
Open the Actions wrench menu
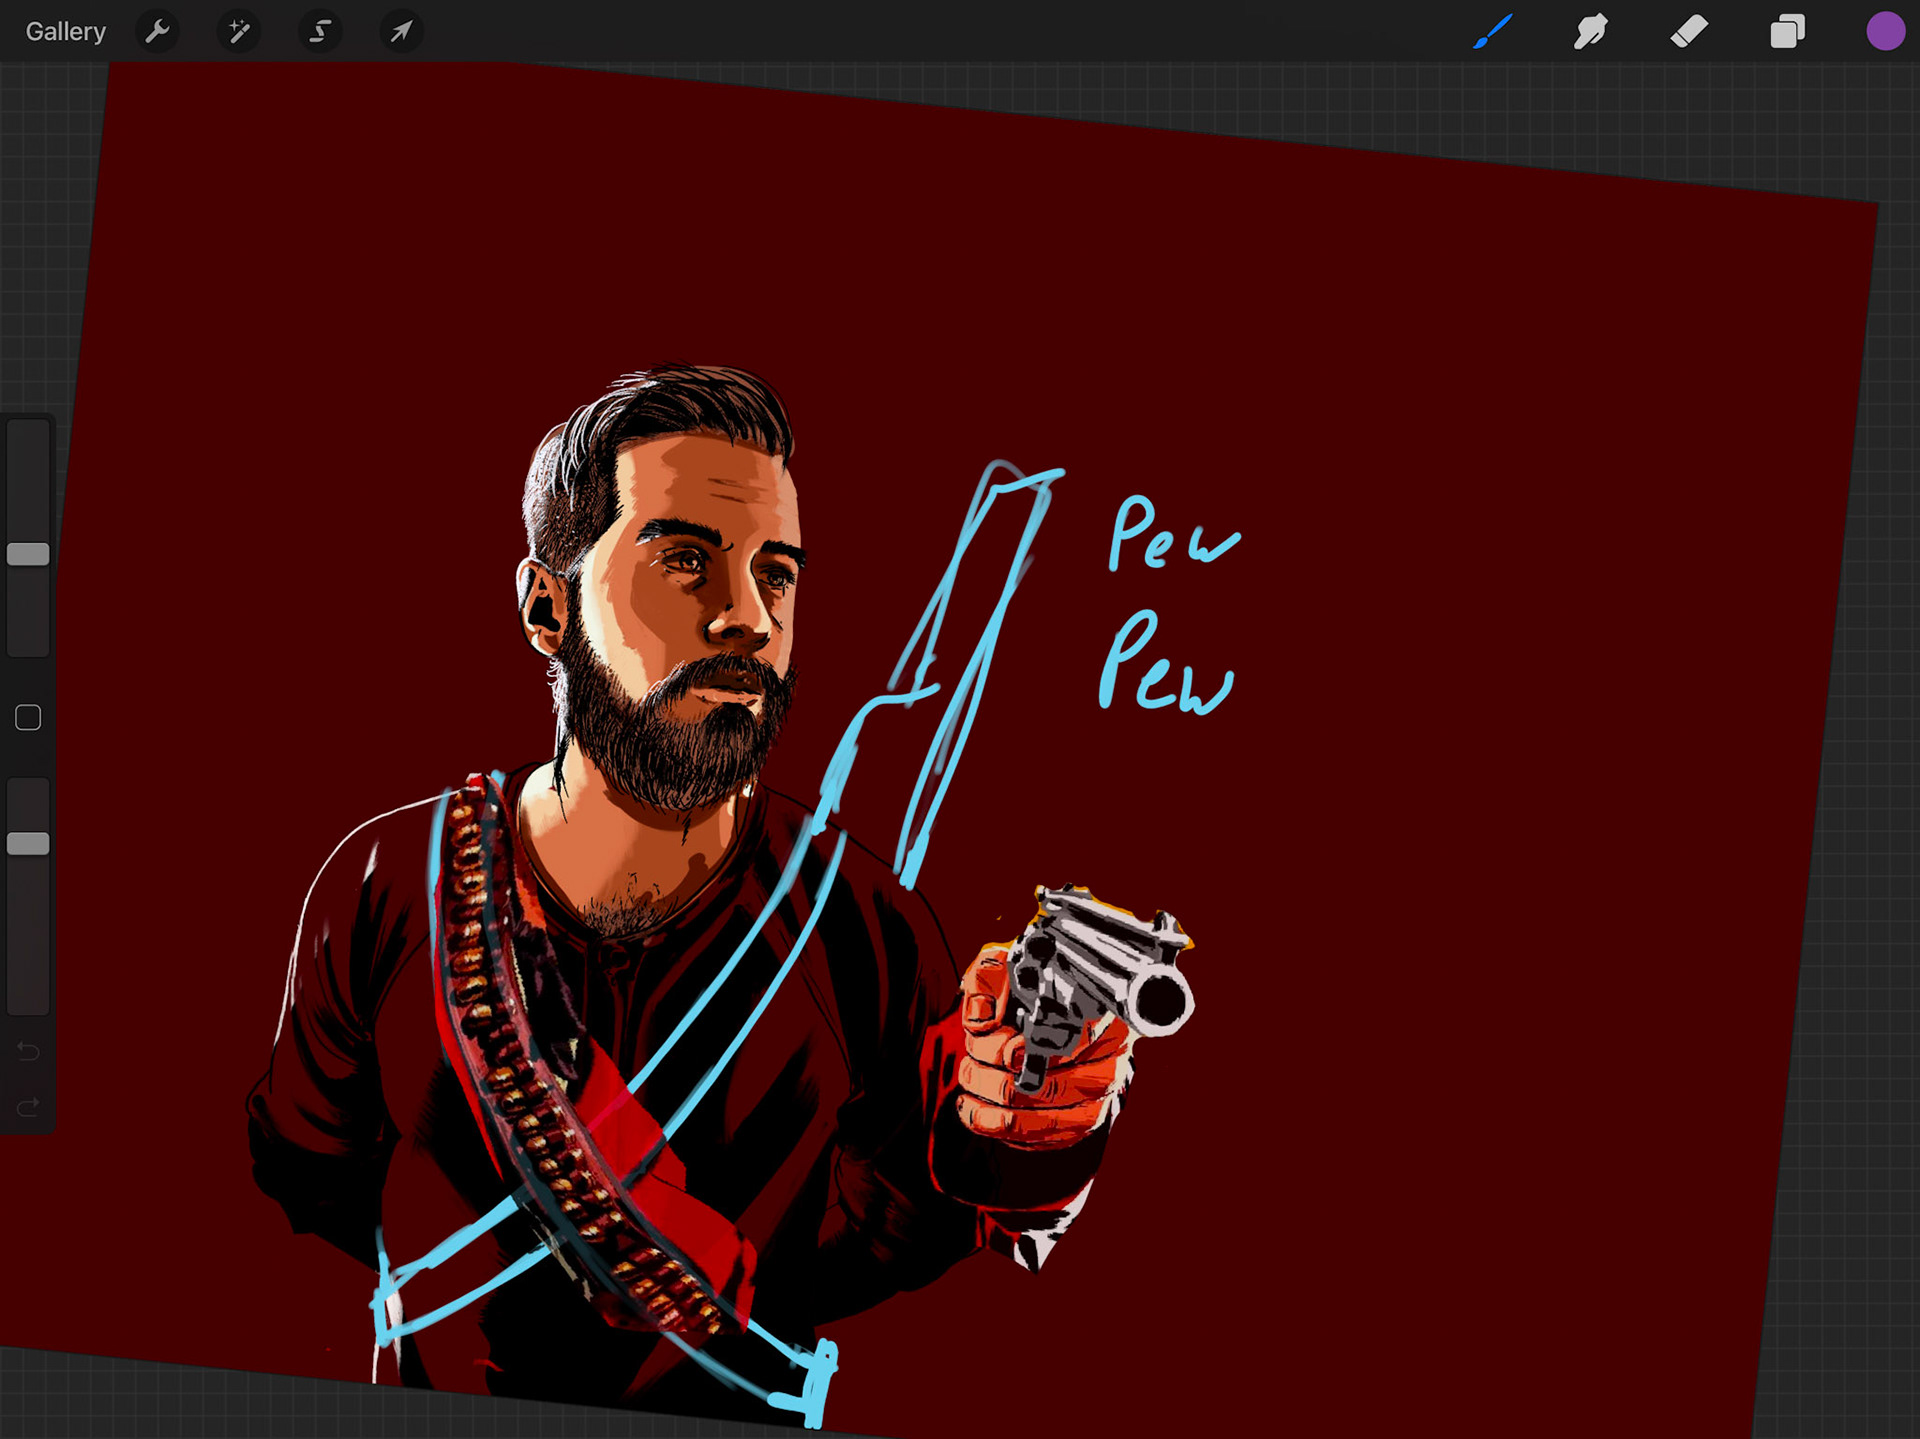tap(157, 32)
